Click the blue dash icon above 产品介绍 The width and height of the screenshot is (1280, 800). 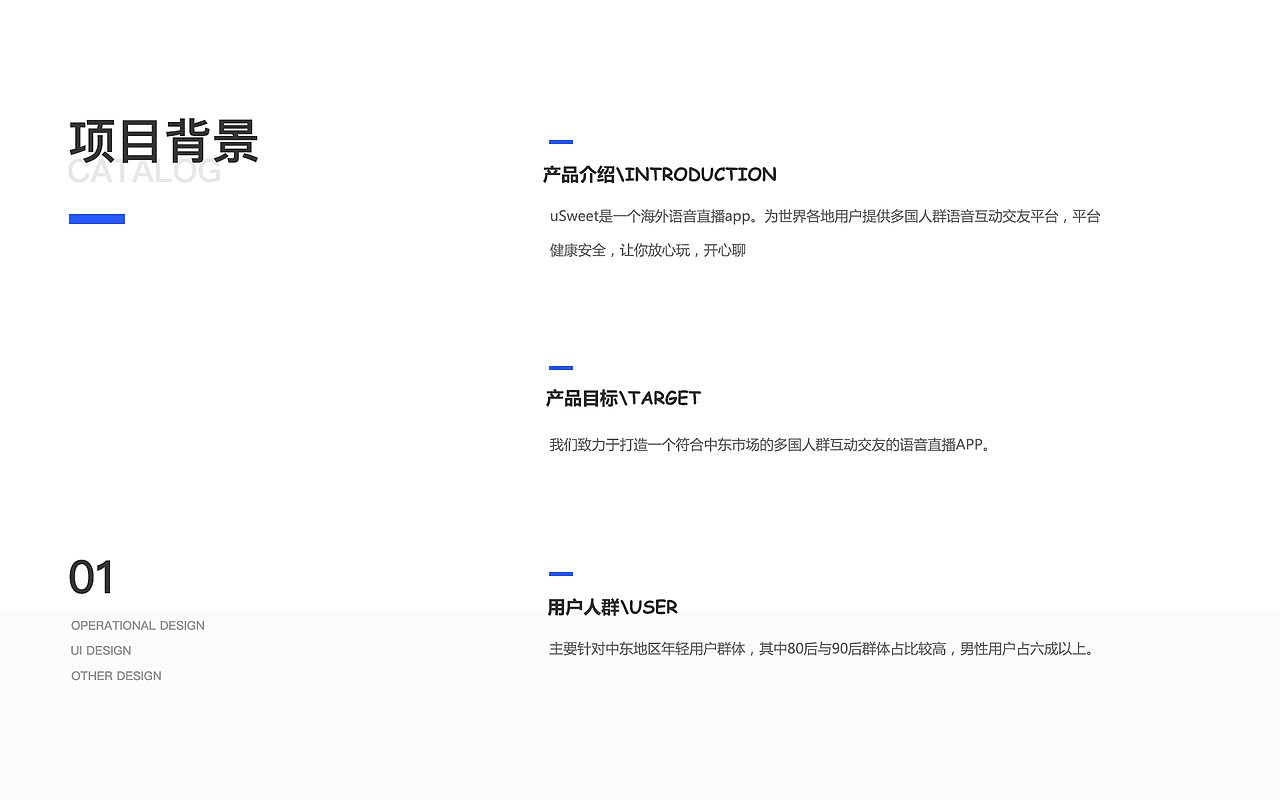(x=560, y=141)
